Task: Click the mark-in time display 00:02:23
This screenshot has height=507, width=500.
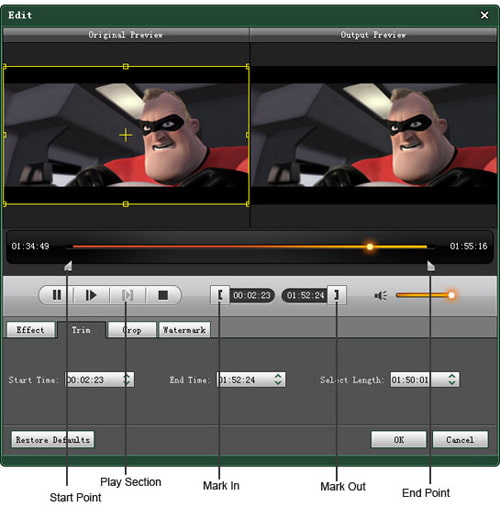Action: tap(252, 295)
